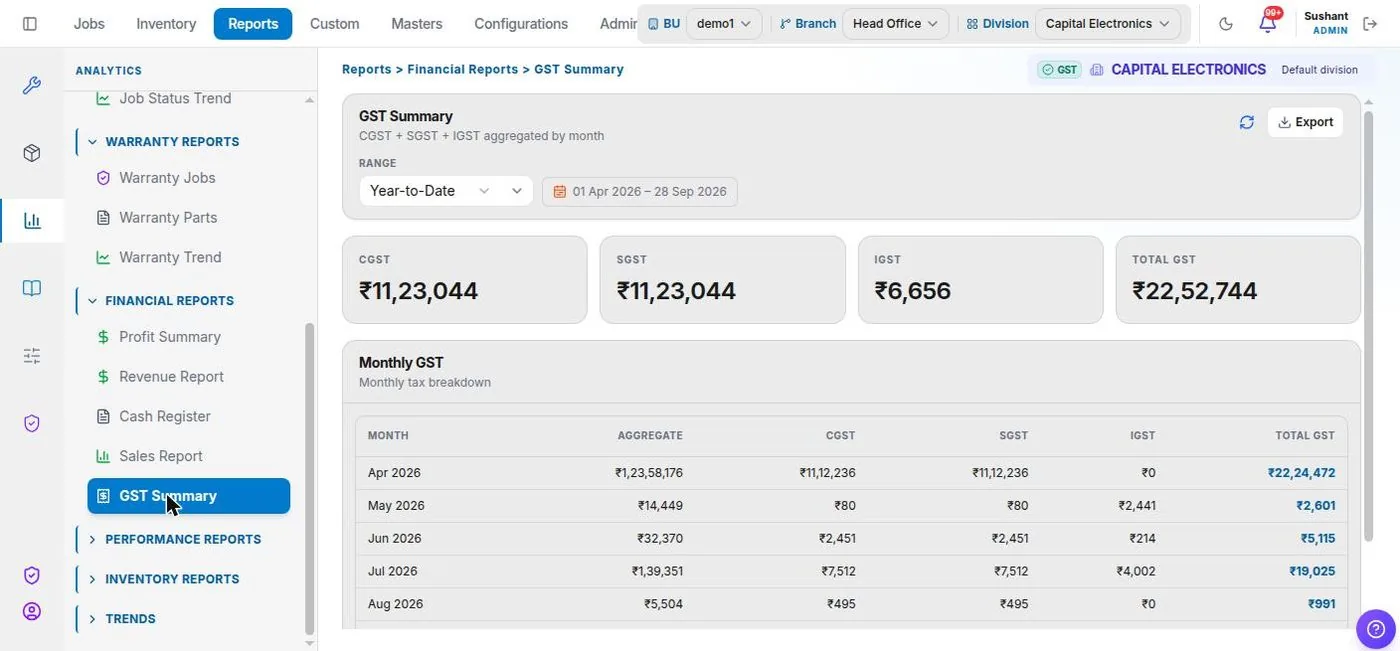Open the BU demo1 dropdown

724,24
